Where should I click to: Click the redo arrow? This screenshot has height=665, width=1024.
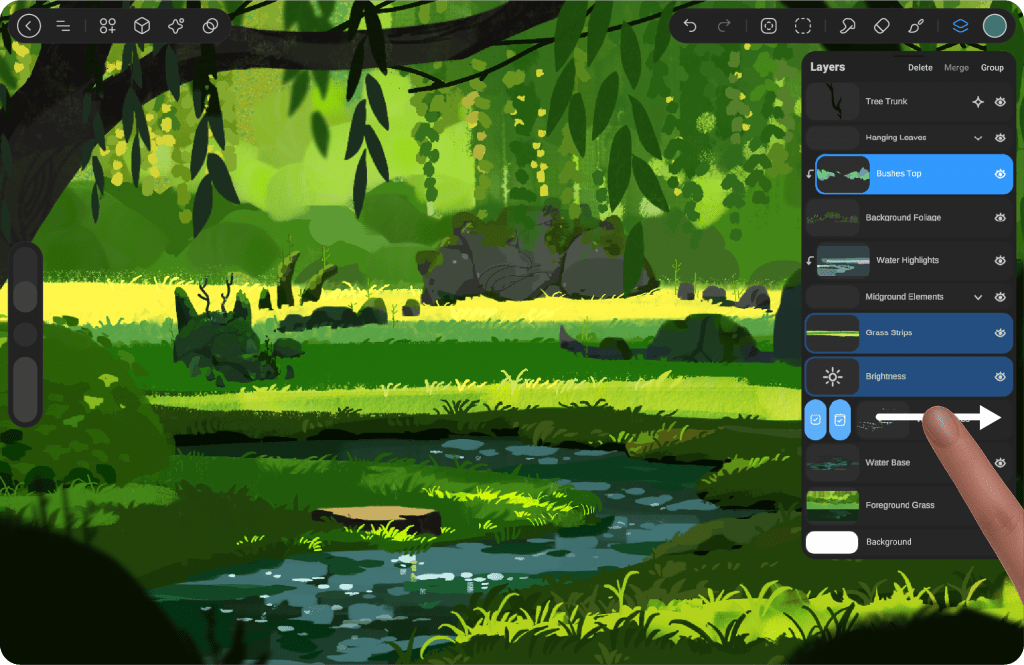725,26
